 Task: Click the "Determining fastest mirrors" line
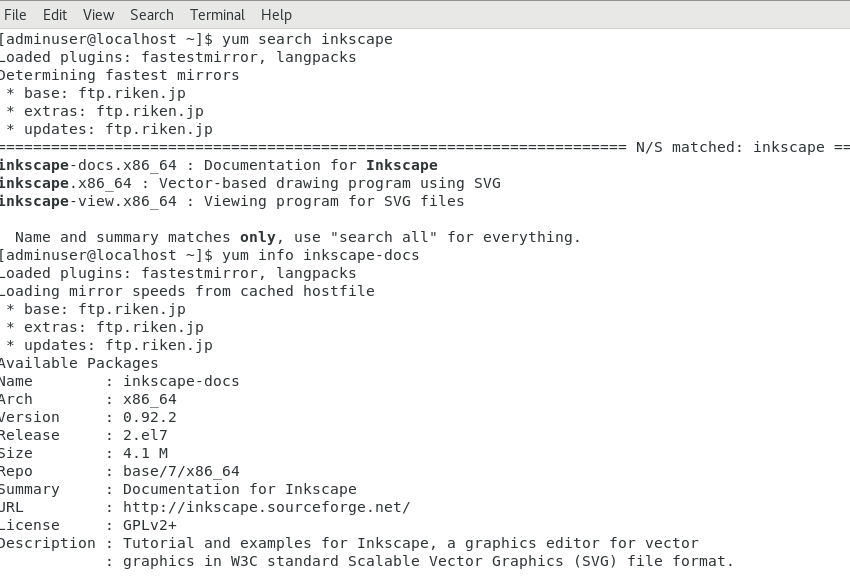(118, 75)
